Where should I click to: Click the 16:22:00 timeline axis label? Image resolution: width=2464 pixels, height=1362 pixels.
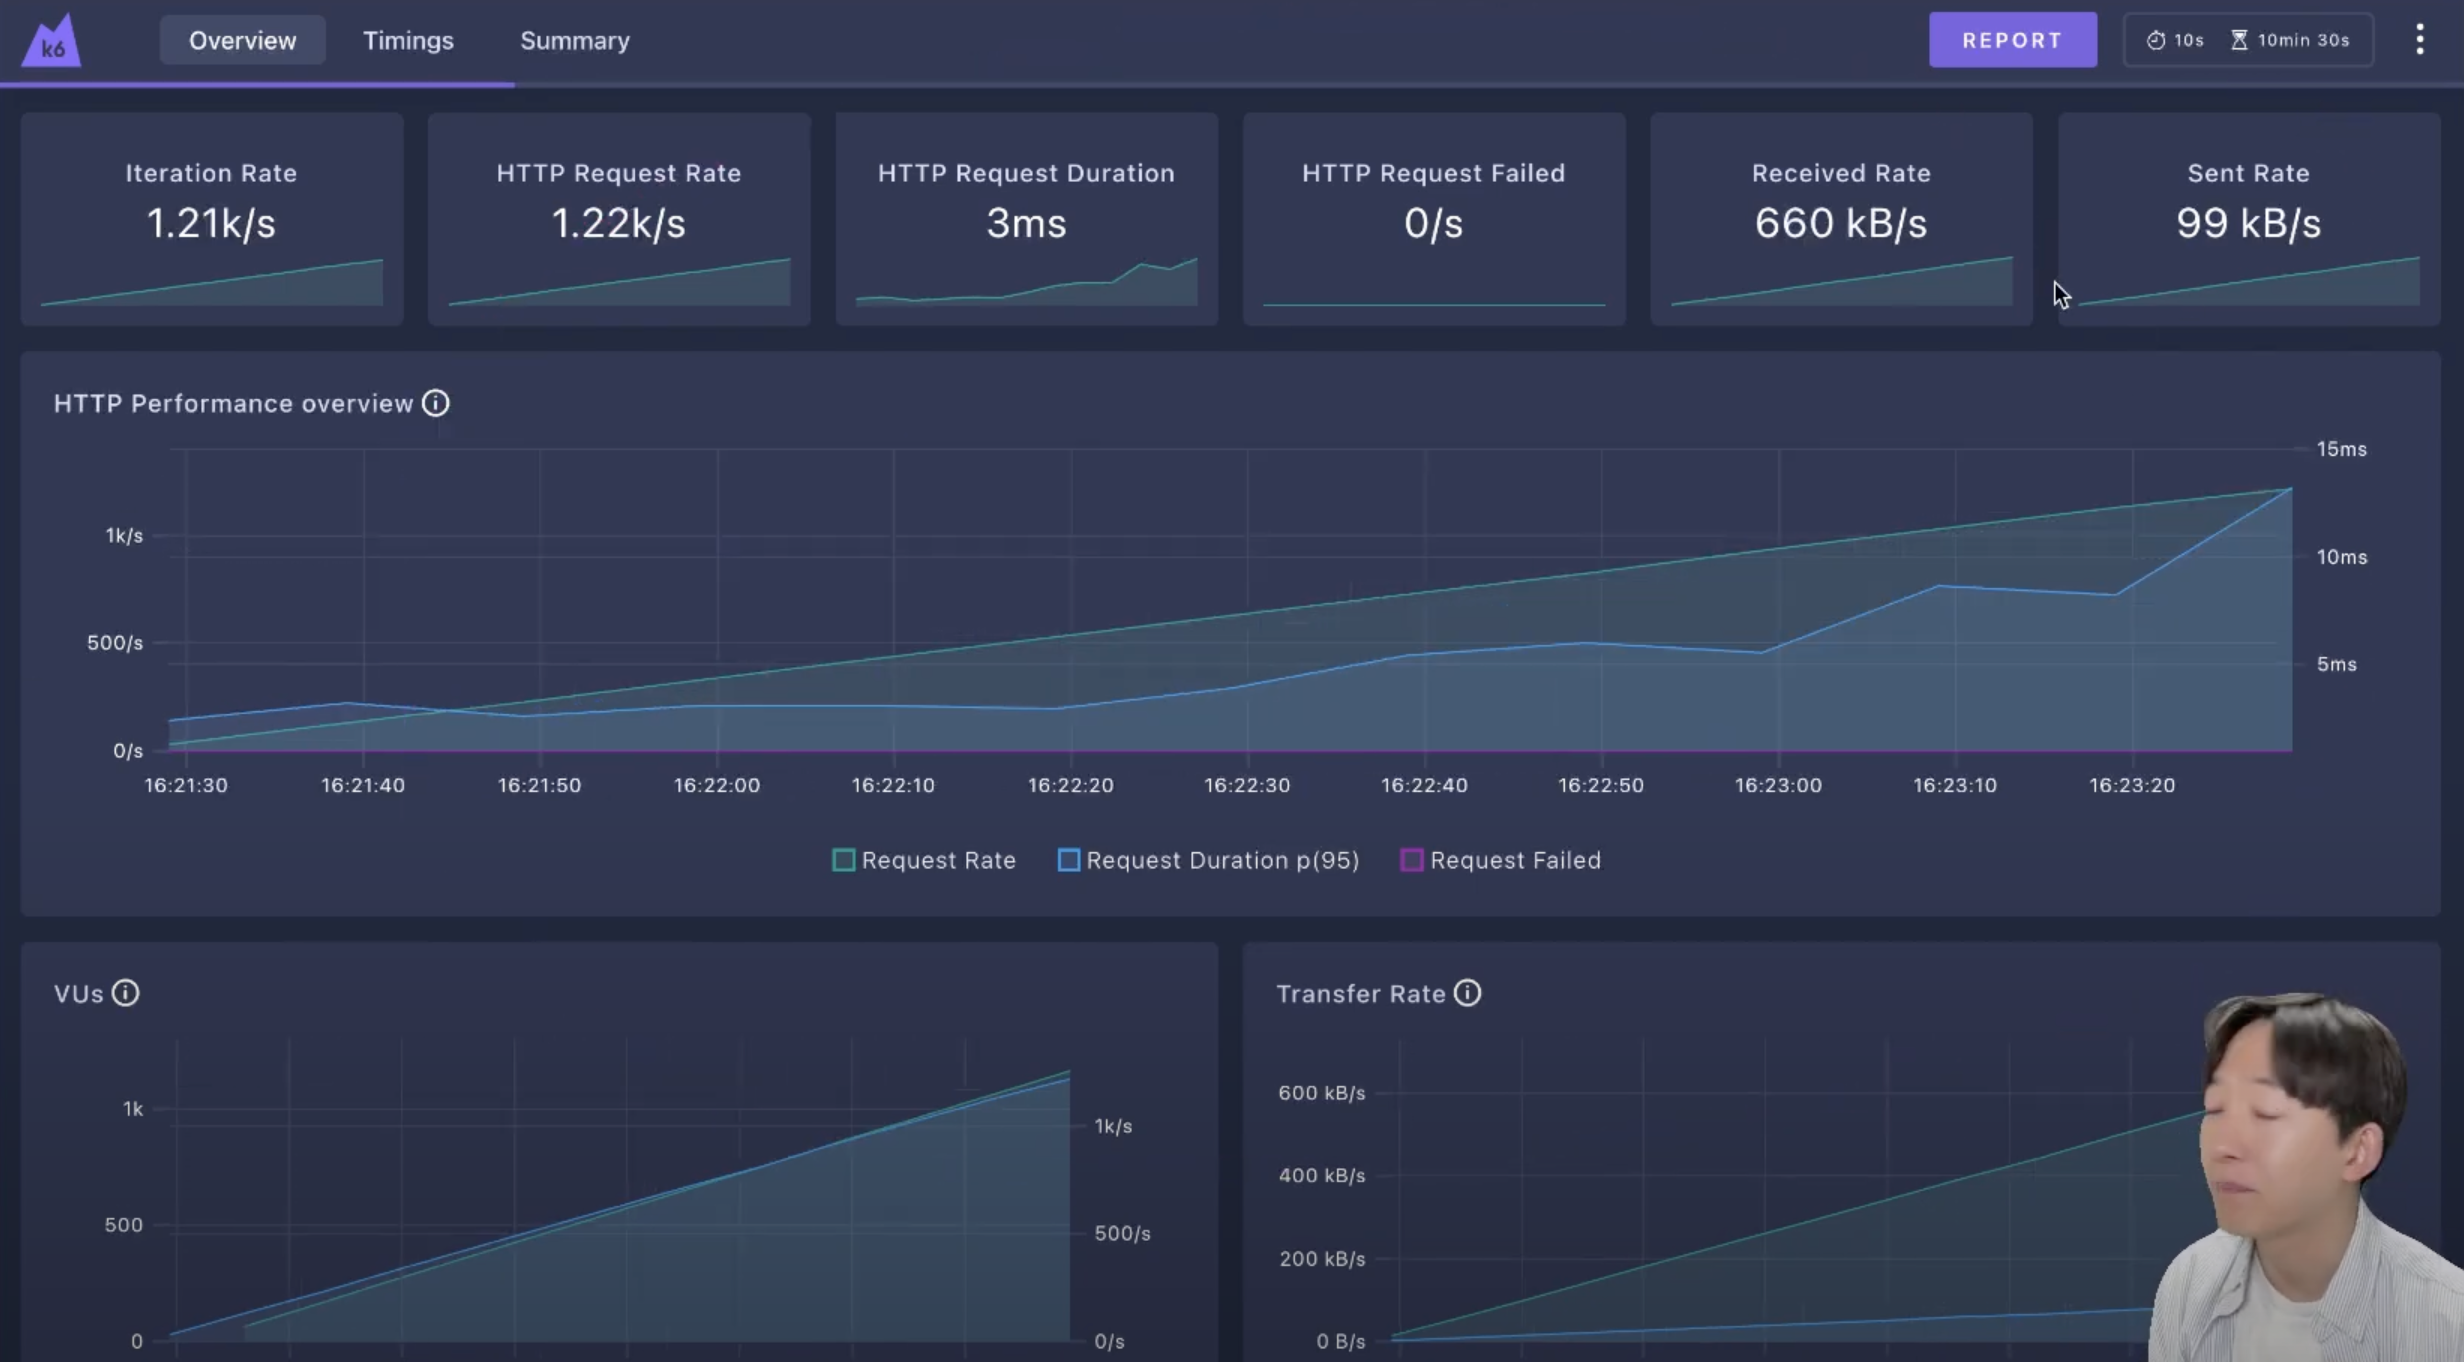click(x=716, y=785)
